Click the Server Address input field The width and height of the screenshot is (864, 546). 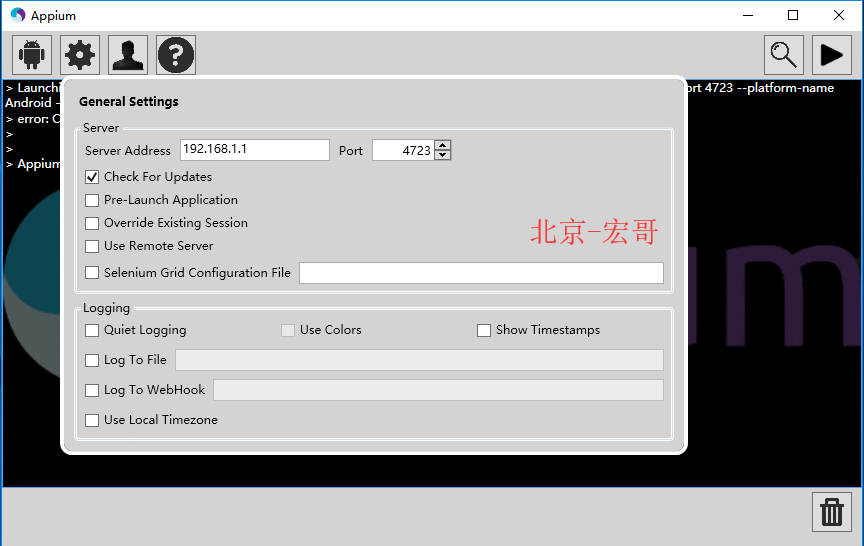click(255, 150)
